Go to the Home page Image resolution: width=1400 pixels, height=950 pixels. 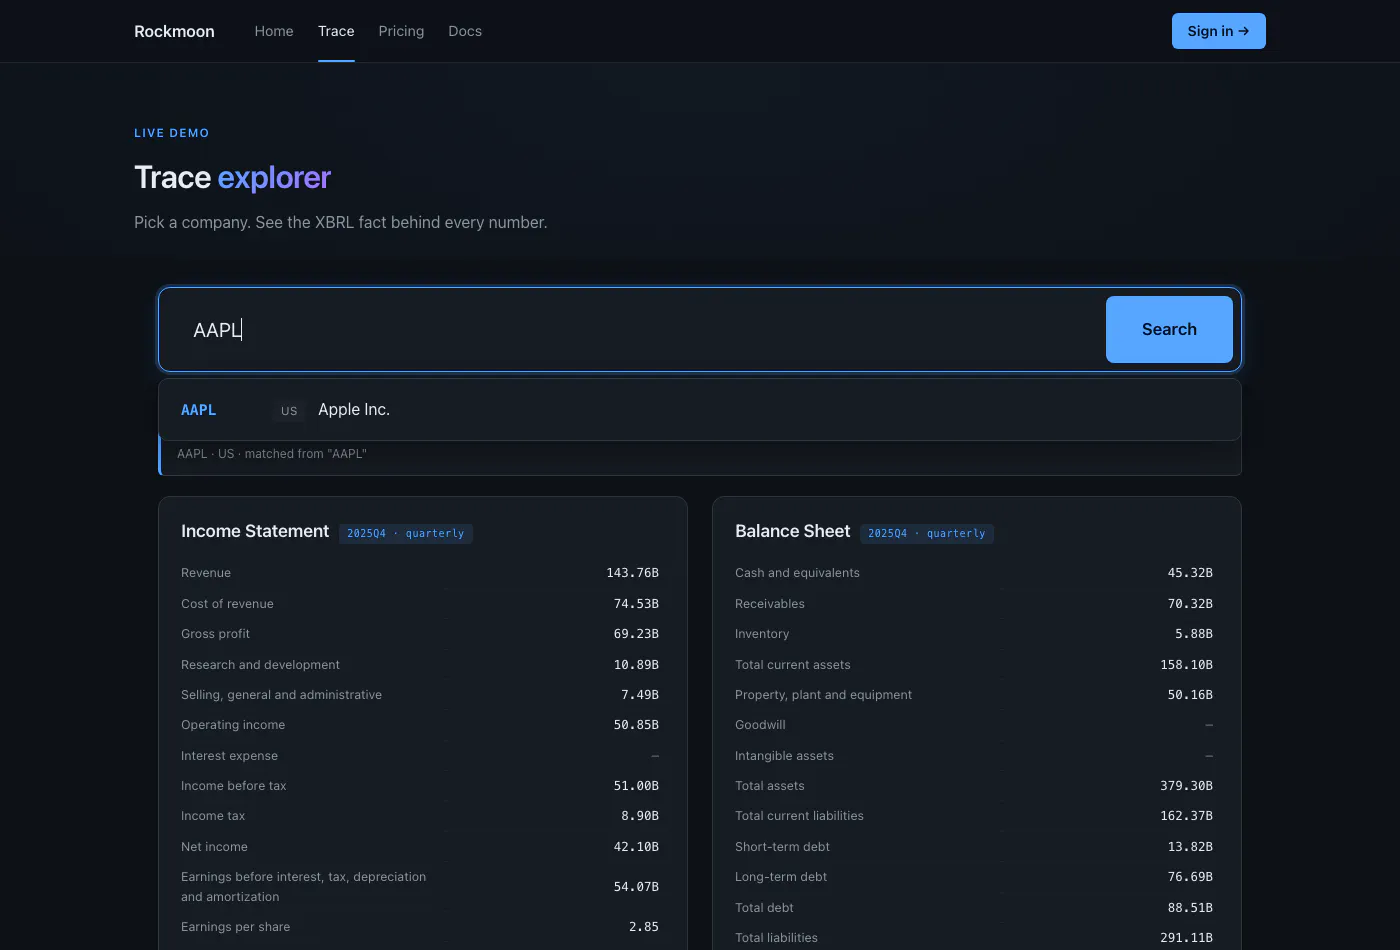point(274,31)
